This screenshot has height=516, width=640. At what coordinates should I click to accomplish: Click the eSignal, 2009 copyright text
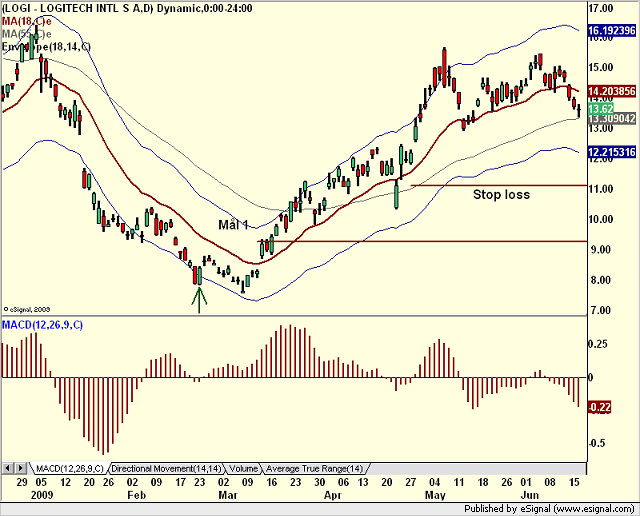point(27,309)
